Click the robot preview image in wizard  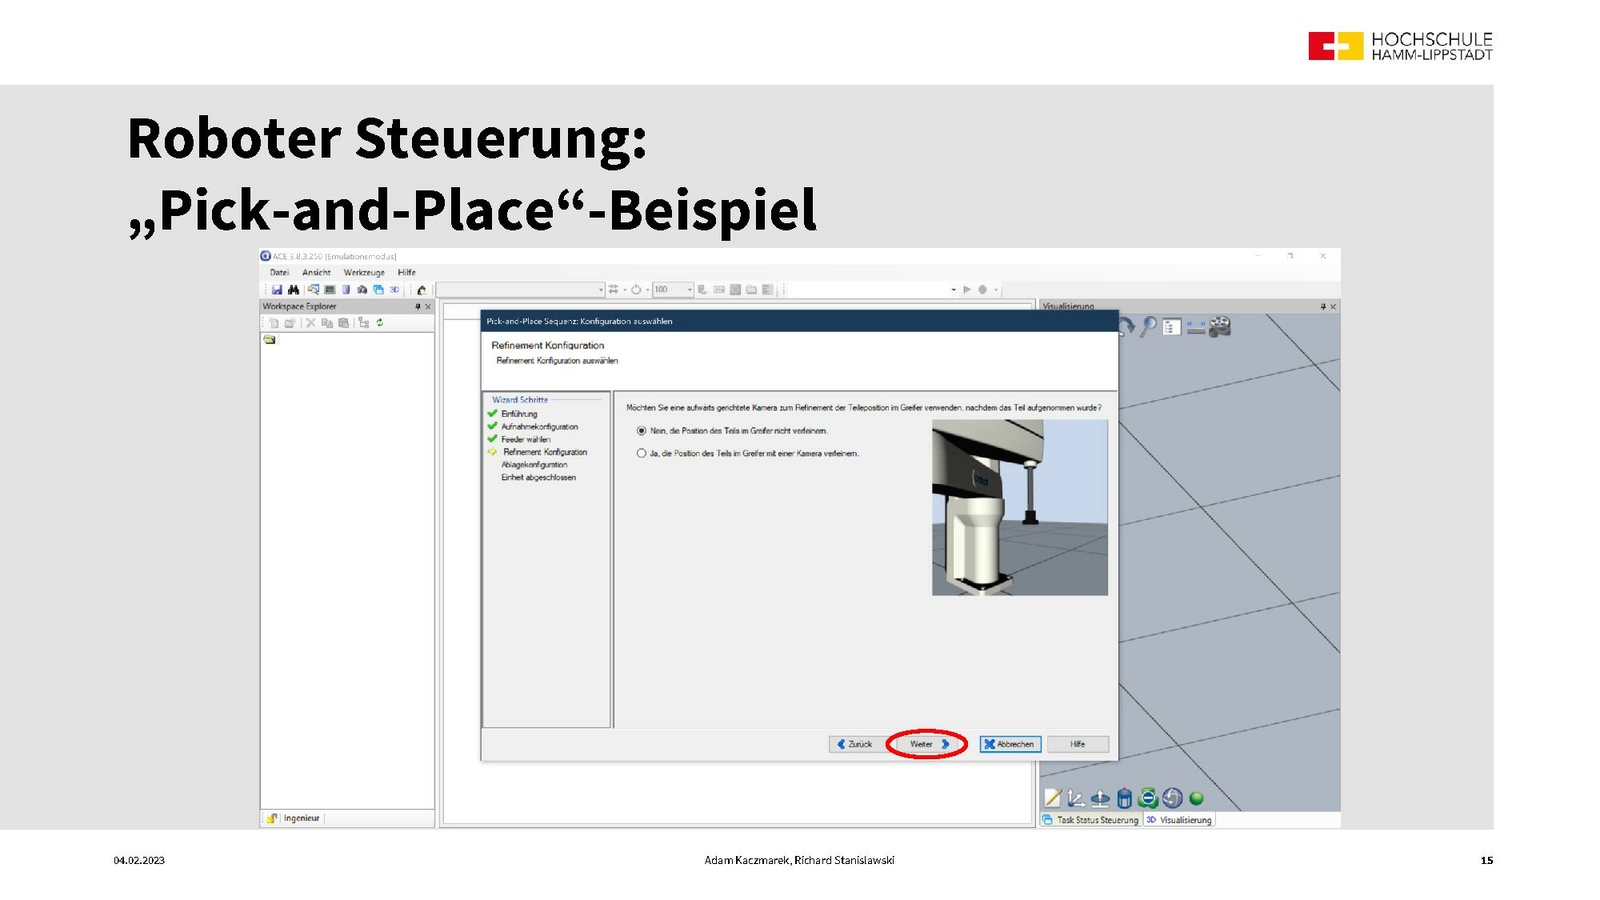pyautogui.click(x=1019, y=508)
